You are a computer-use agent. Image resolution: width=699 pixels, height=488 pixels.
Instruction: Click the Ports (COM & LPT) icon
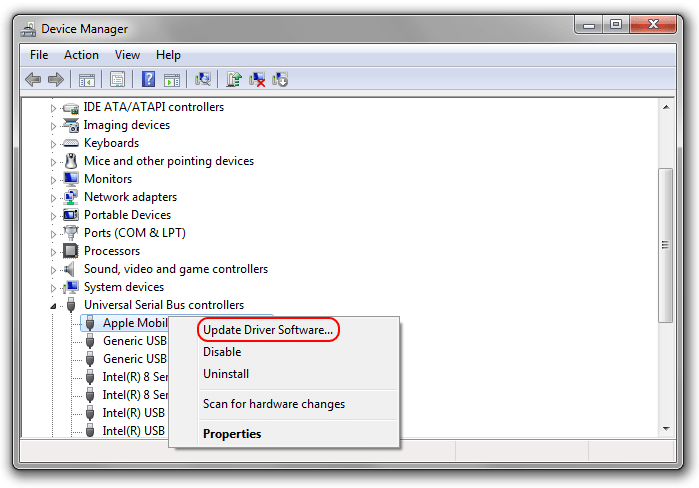pyautogui.click(x=70, y=233)
